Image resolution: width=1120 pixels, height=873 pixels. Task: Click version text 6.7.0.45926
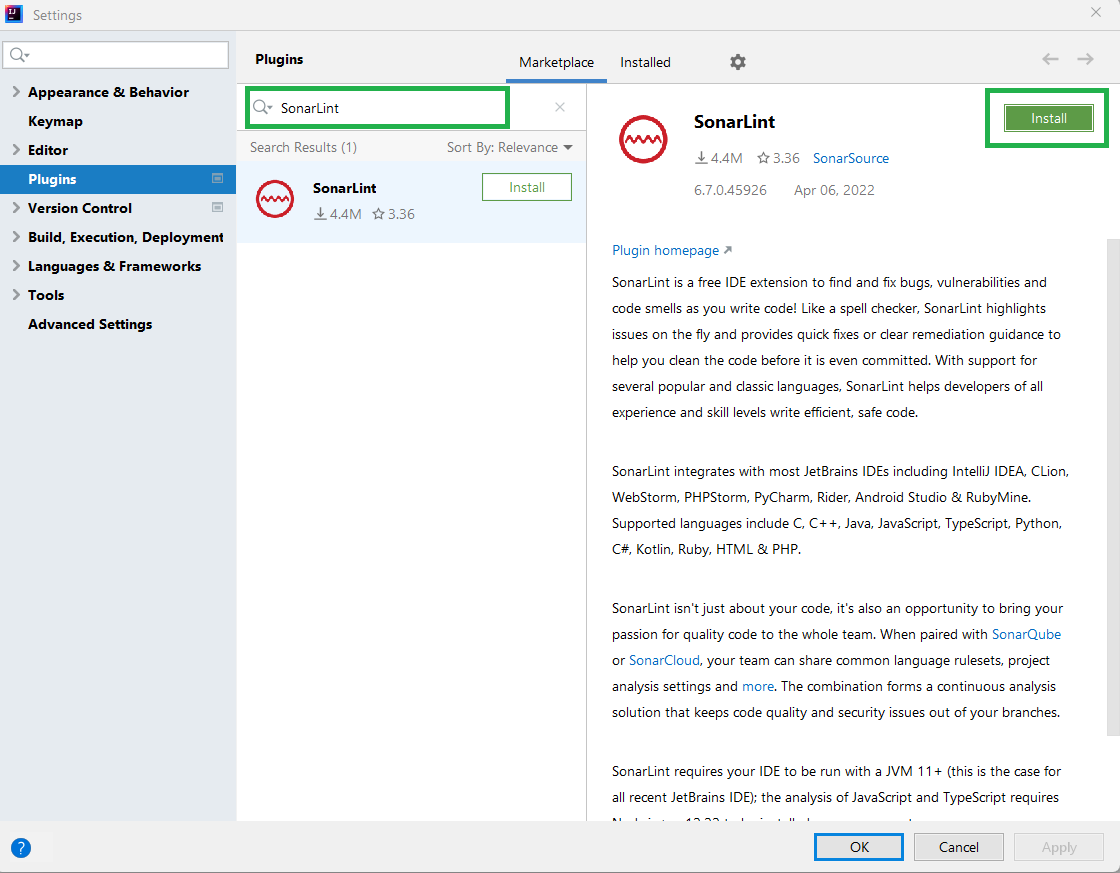click(730, 190)
